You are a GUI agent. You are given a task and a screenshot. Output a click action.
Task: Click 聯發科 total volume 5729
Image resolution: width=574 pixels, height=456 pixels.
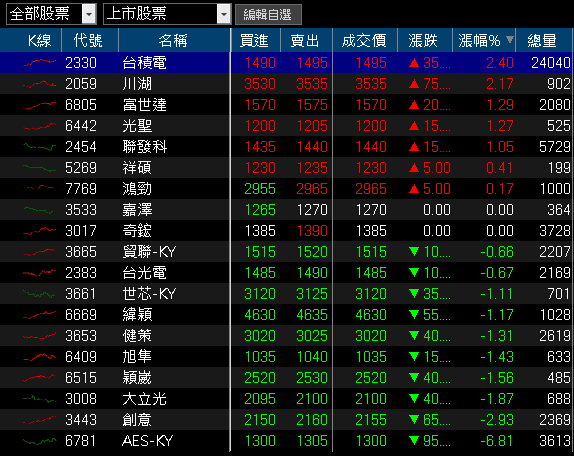tap(555, 147)
